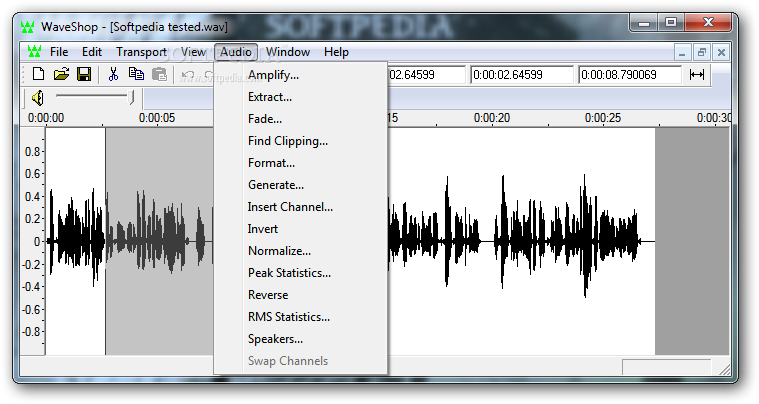Close the Softpedia tested.wav document
759x404 pixels.
coord(721,52)
